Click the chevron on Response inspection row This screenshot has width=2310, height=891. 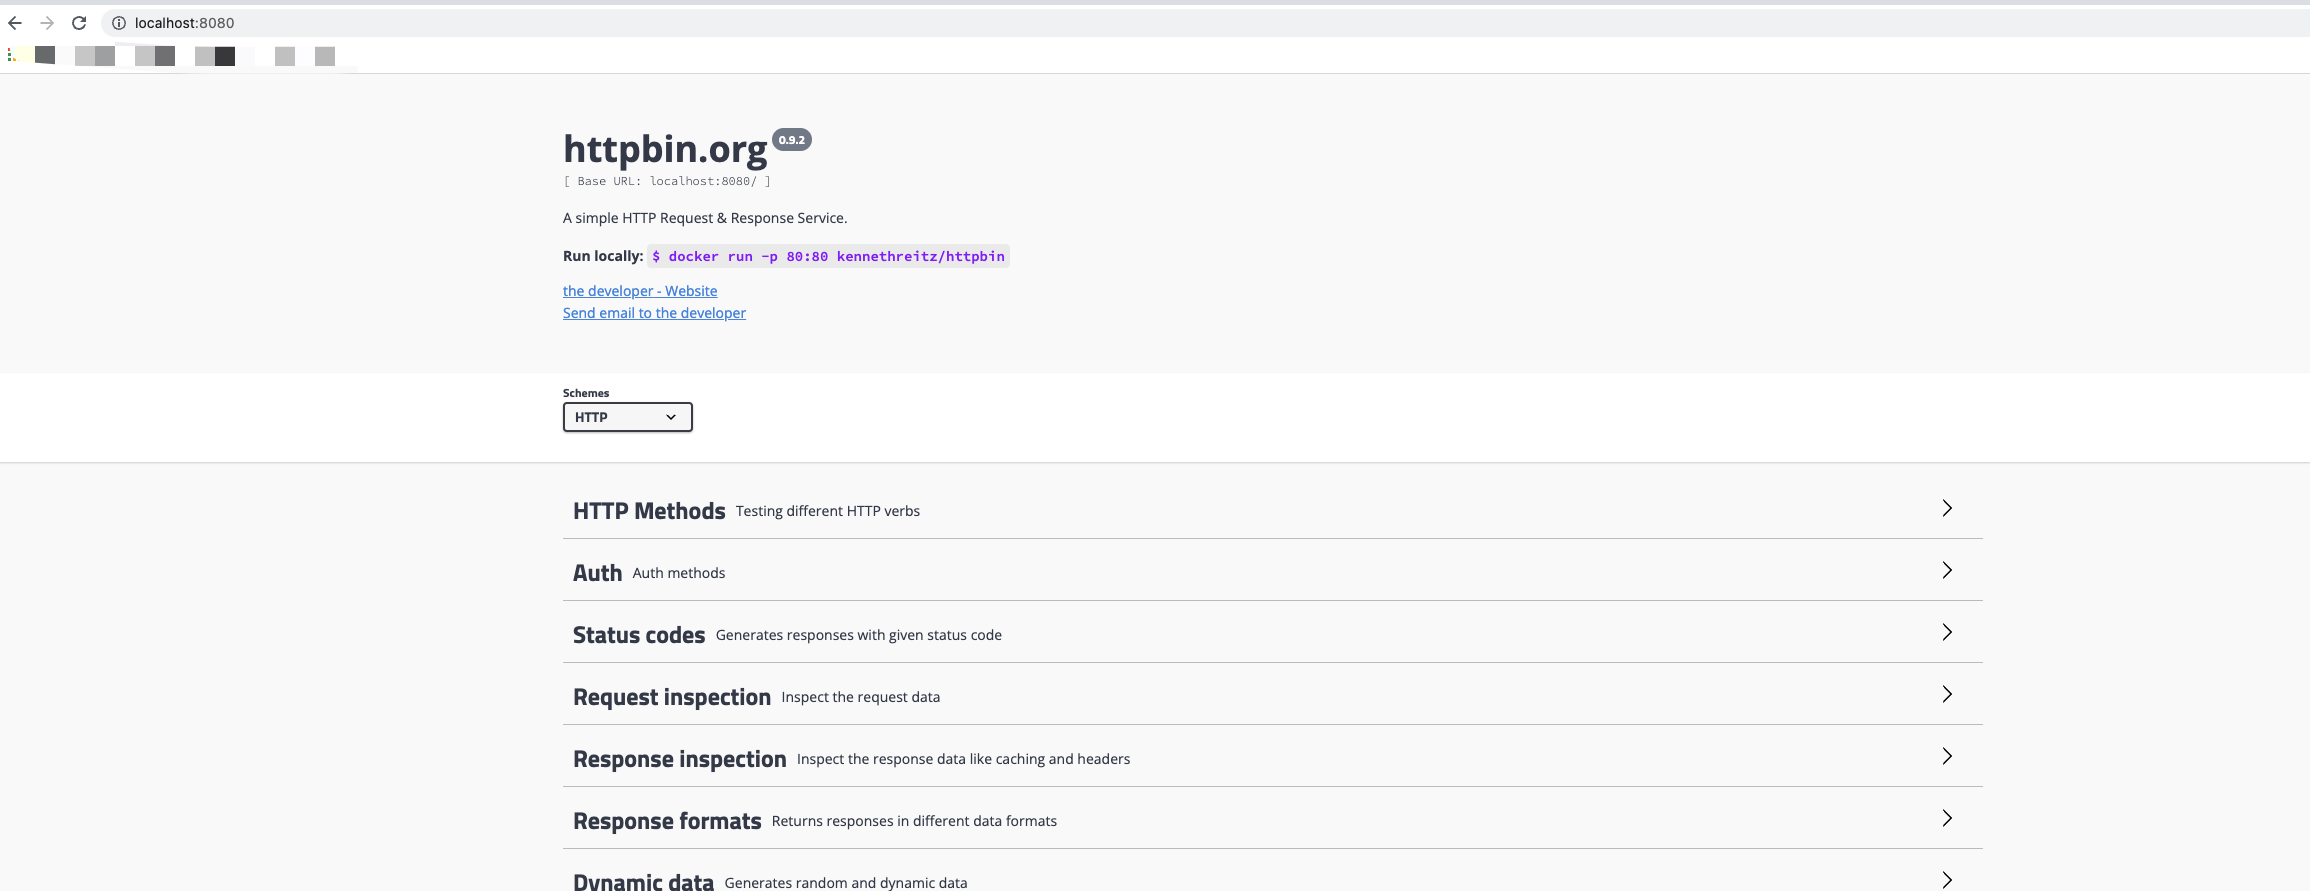click(x=1947, y=756)
